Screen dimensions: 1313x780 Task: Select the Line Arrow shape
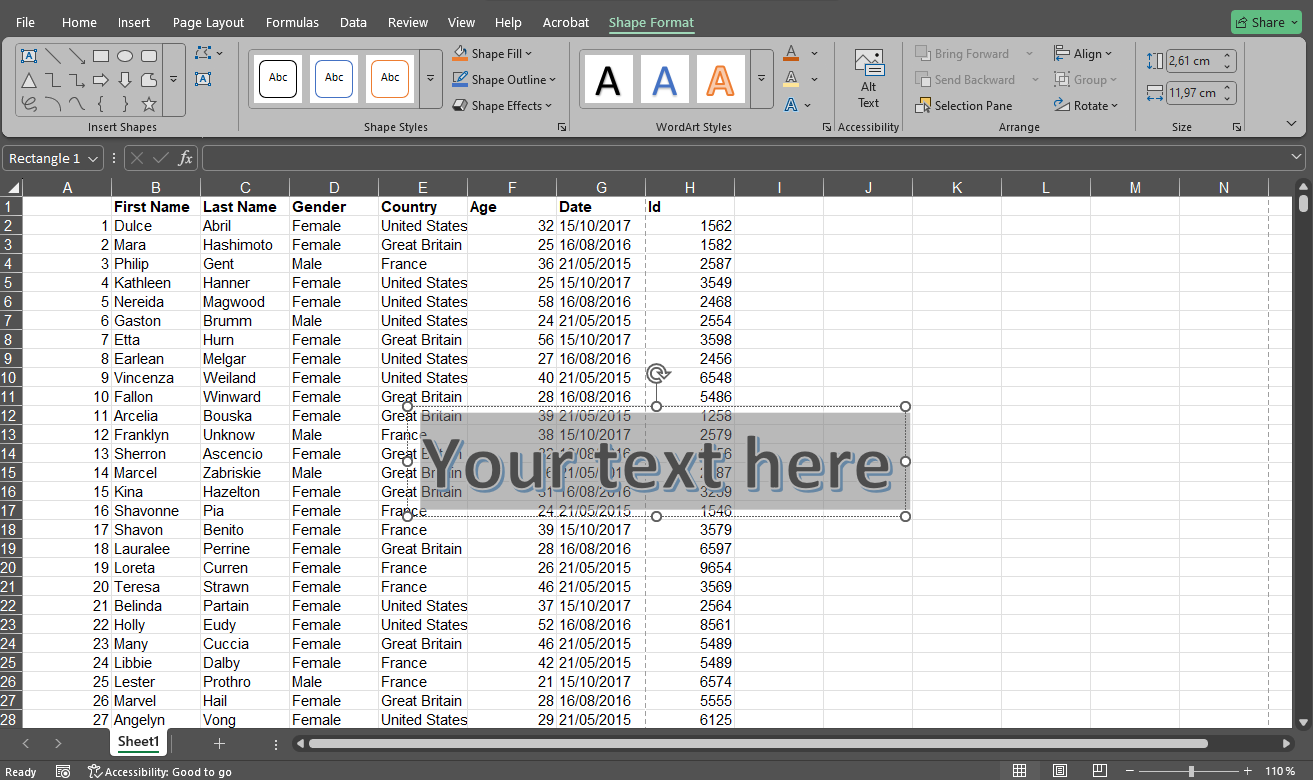(x=77, y=56)
